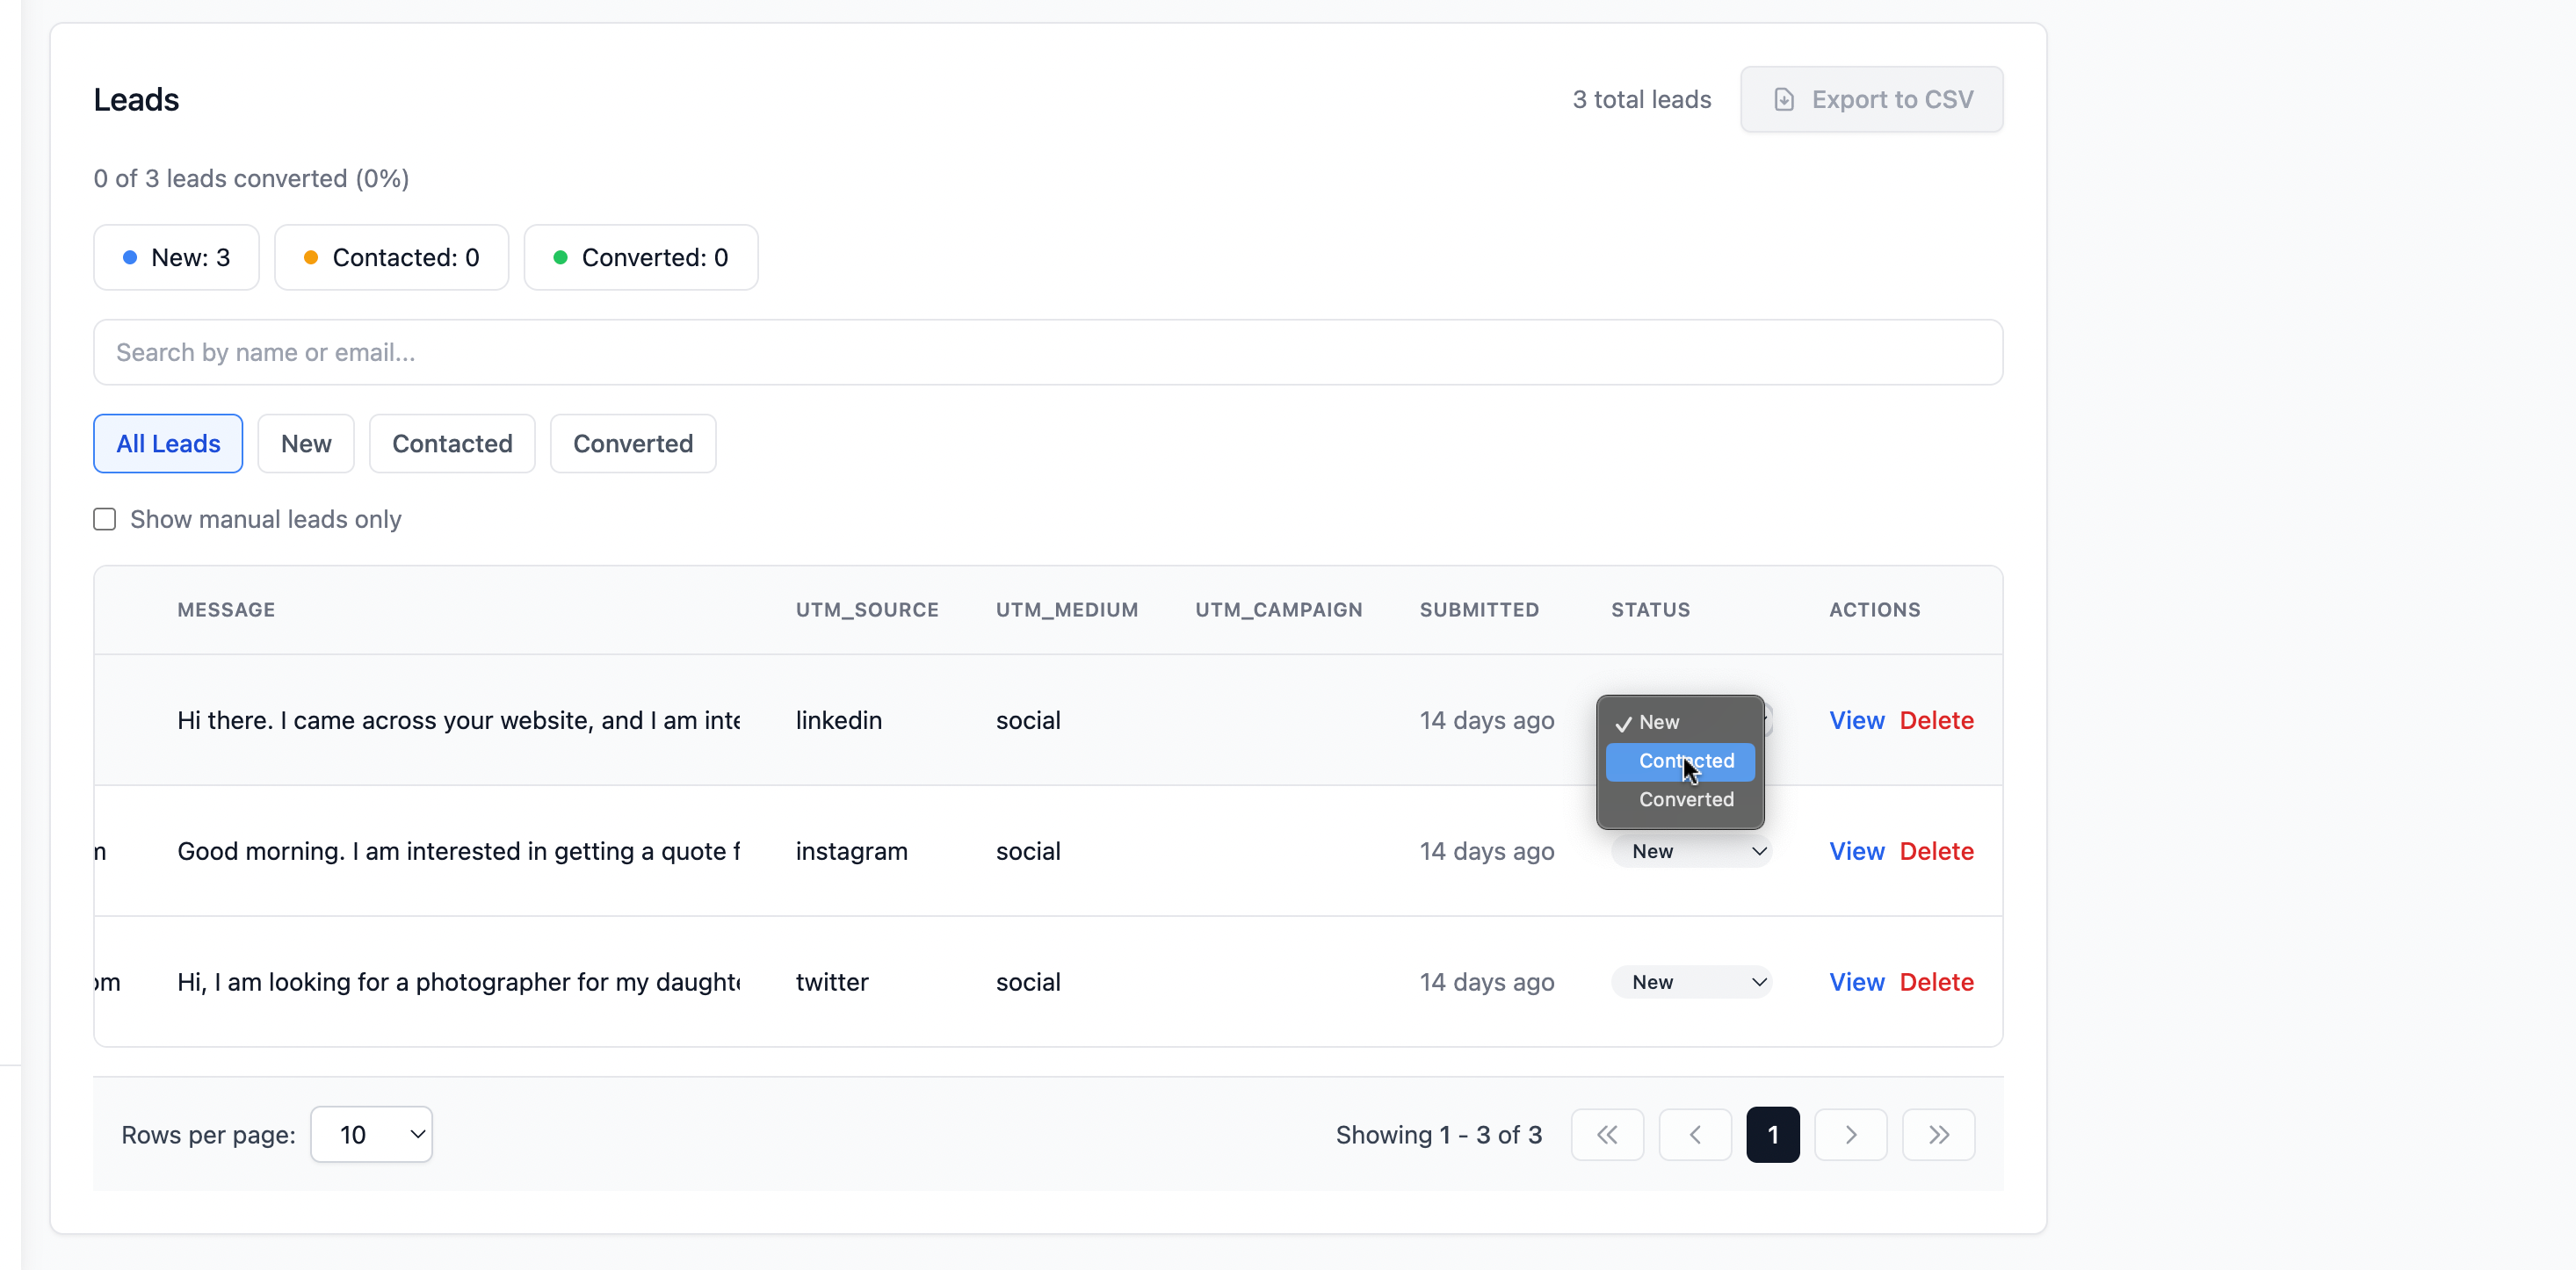Filter the table by the New tab
This screenshot has width=2576, height=1270.
[306, 443]
